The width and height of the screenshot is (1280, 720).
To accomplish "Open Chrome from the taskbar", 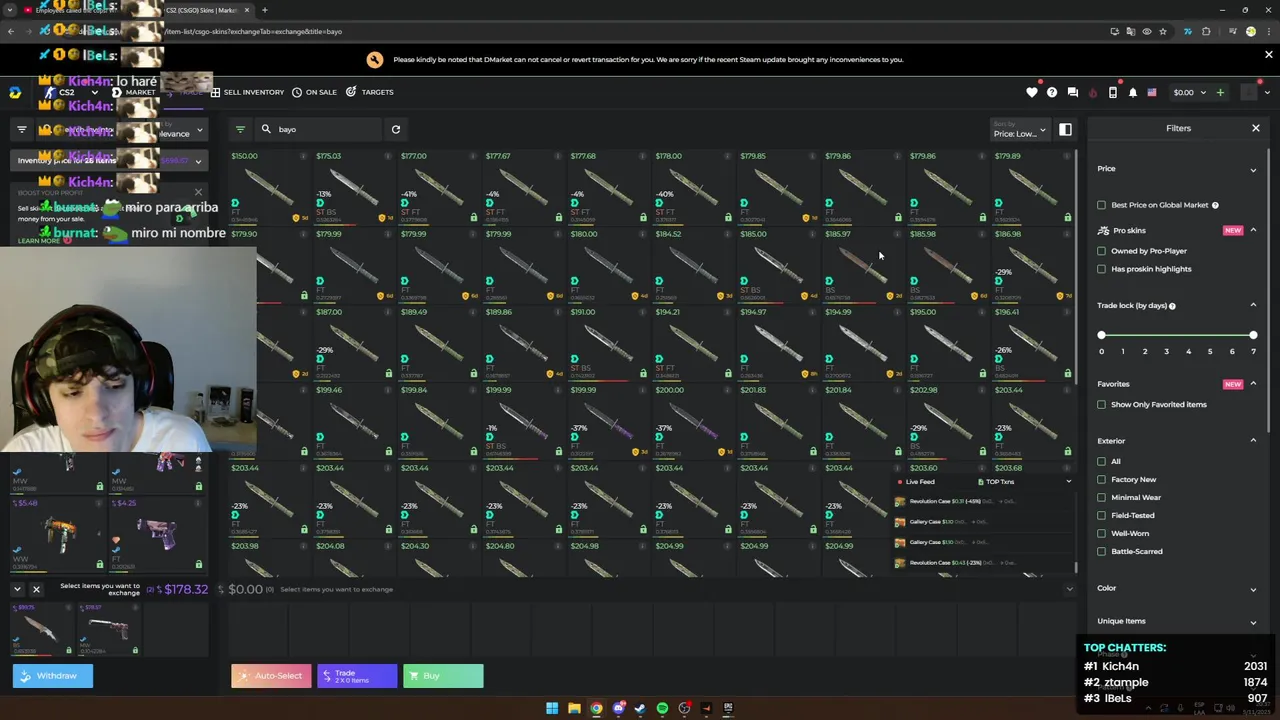I will point(596,708).
